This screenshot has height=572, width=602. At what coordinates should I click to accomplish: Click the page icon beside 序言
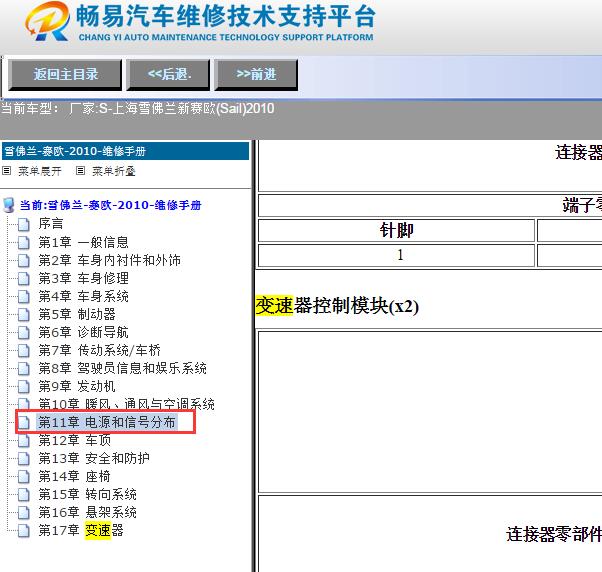click(24, 224)
